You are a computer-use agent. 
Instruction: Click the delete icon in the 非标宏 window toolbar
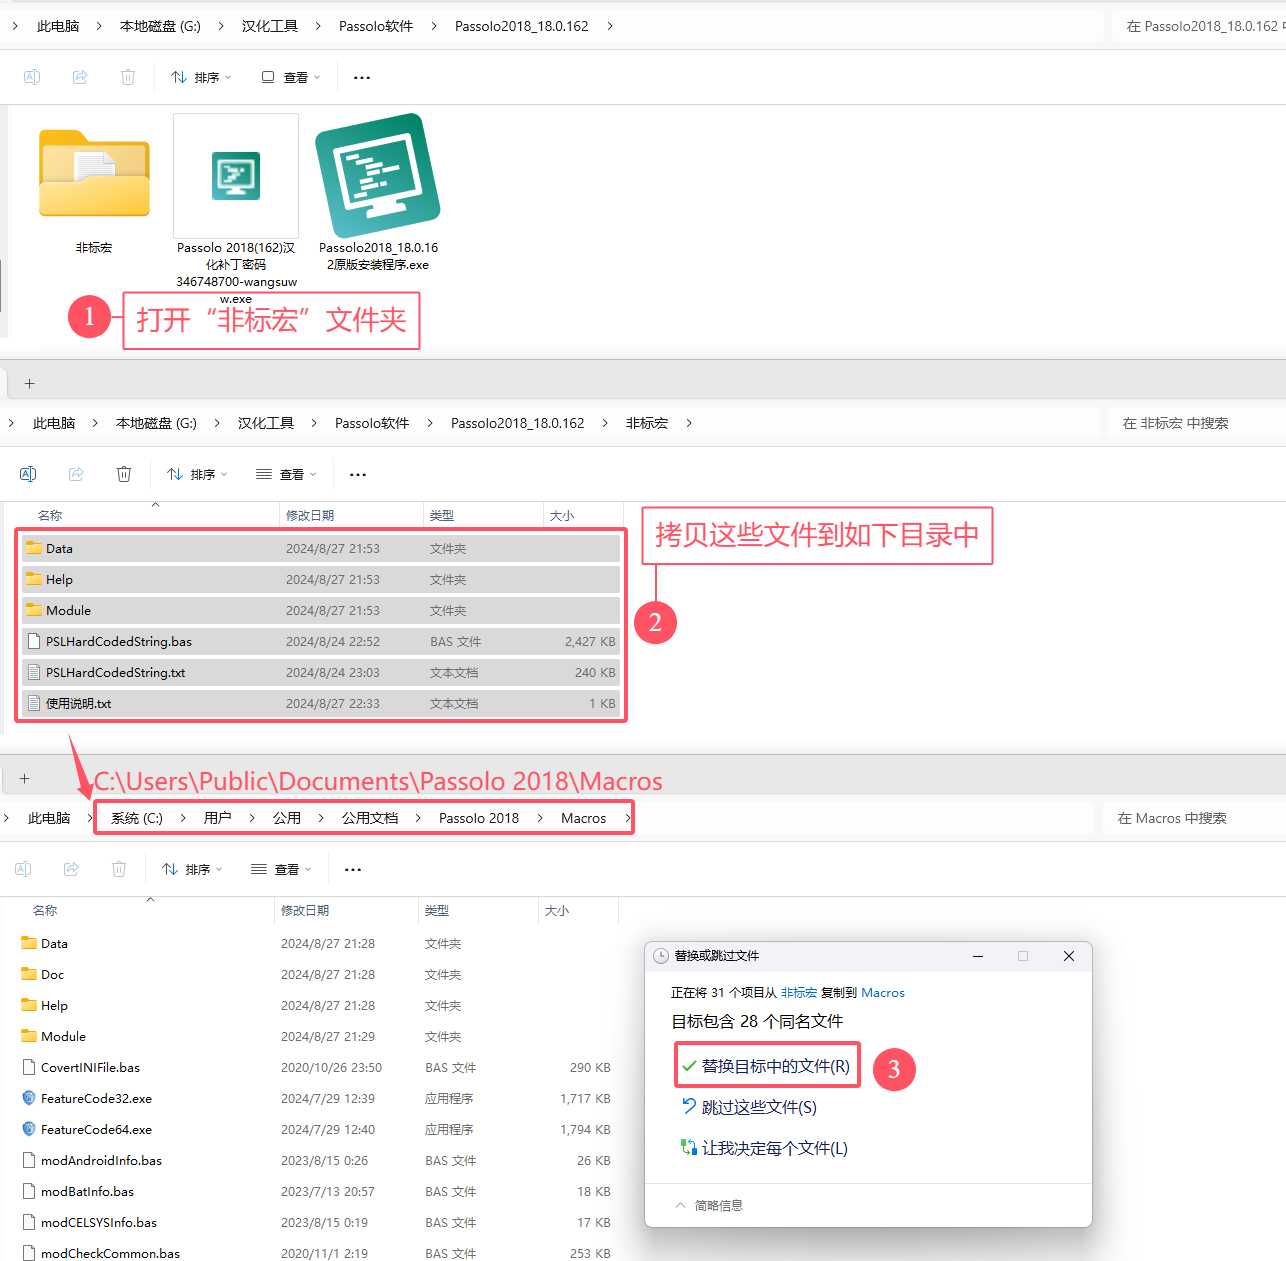124,474
